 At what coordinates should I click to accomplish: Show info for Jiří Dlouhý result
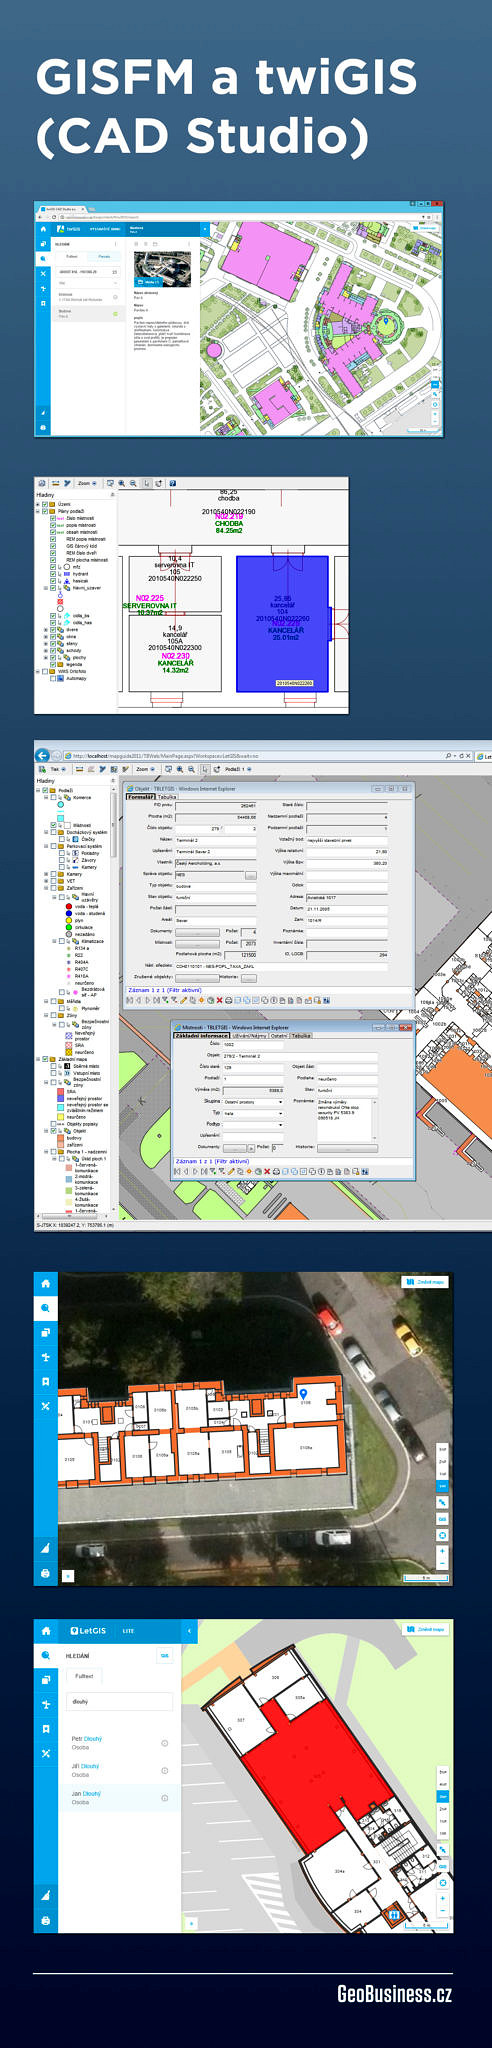coord(165,1770)
